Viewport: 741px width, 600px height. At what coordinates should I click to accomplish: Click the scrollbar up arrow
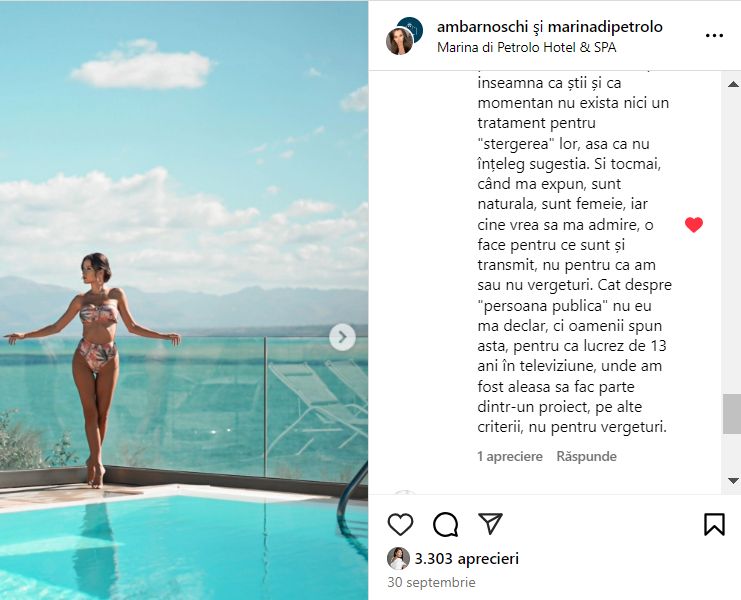733,84
